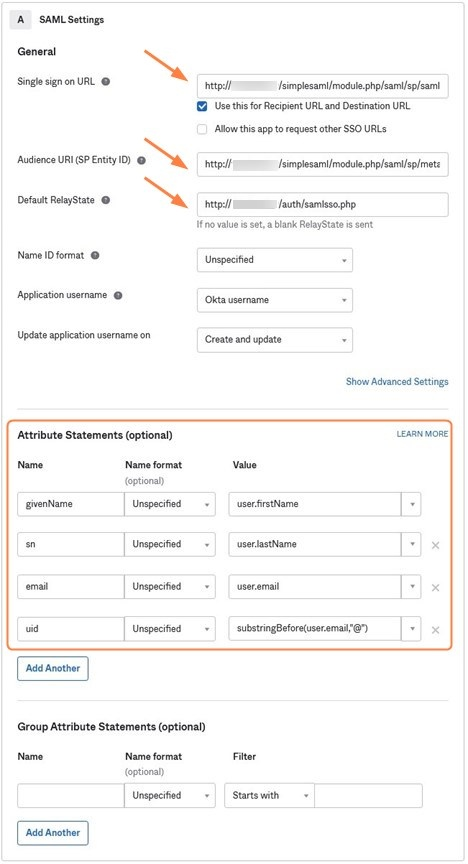Delete the email attribute statement row

[435, 588]
